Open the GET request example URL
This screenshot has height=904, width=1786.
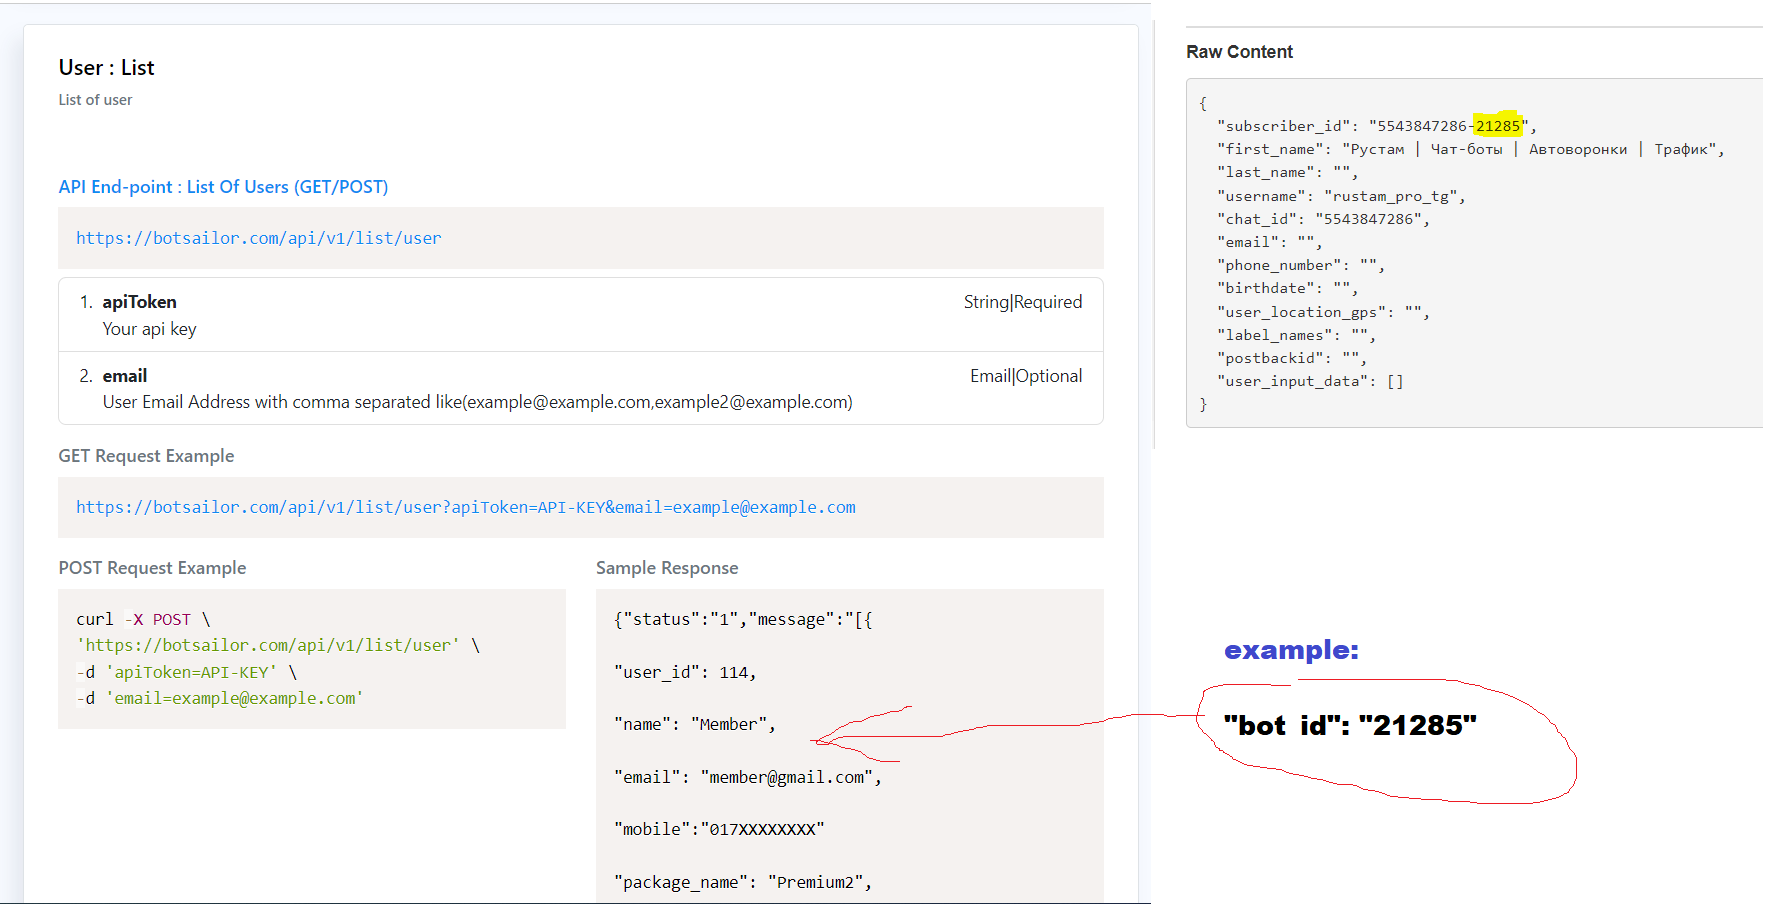(x=466, y=507)
